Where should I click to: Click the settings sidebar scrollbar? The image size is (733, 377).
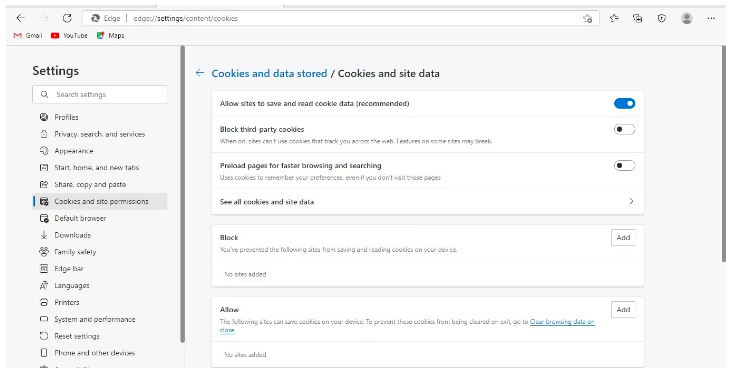click(x=182, y=194)
